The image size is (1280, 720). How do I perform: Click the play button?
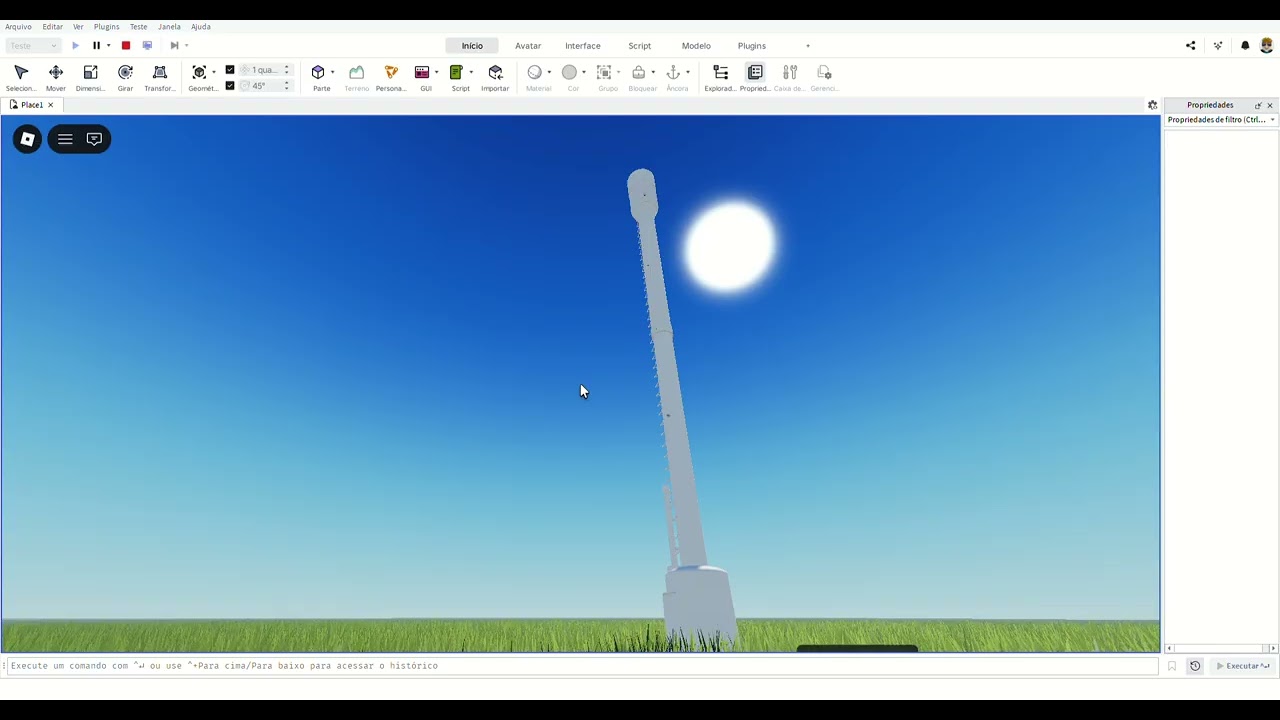(75, 45)
